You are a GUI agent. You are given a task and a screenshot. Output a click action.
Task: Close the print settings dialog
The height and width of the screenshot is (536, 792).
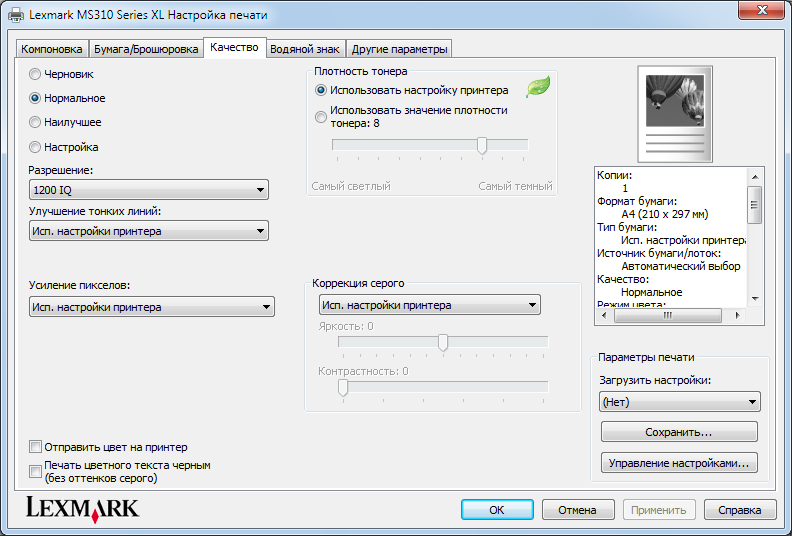click(762, 10)
